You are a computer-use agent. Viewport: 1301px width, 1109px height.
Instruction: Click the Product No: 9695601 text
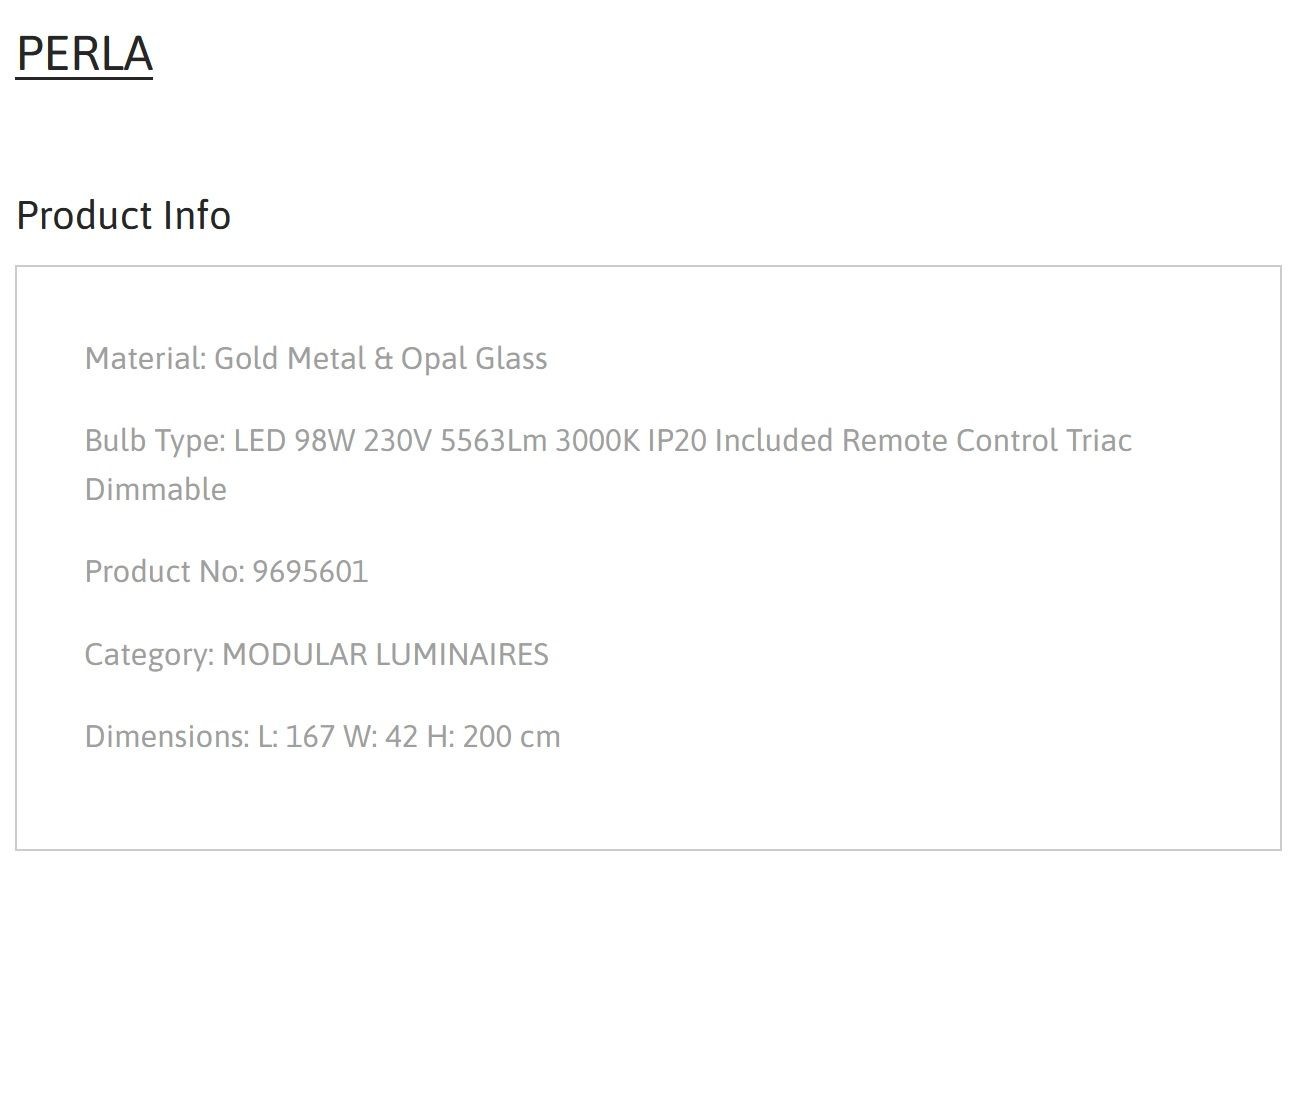coord(227,571)
